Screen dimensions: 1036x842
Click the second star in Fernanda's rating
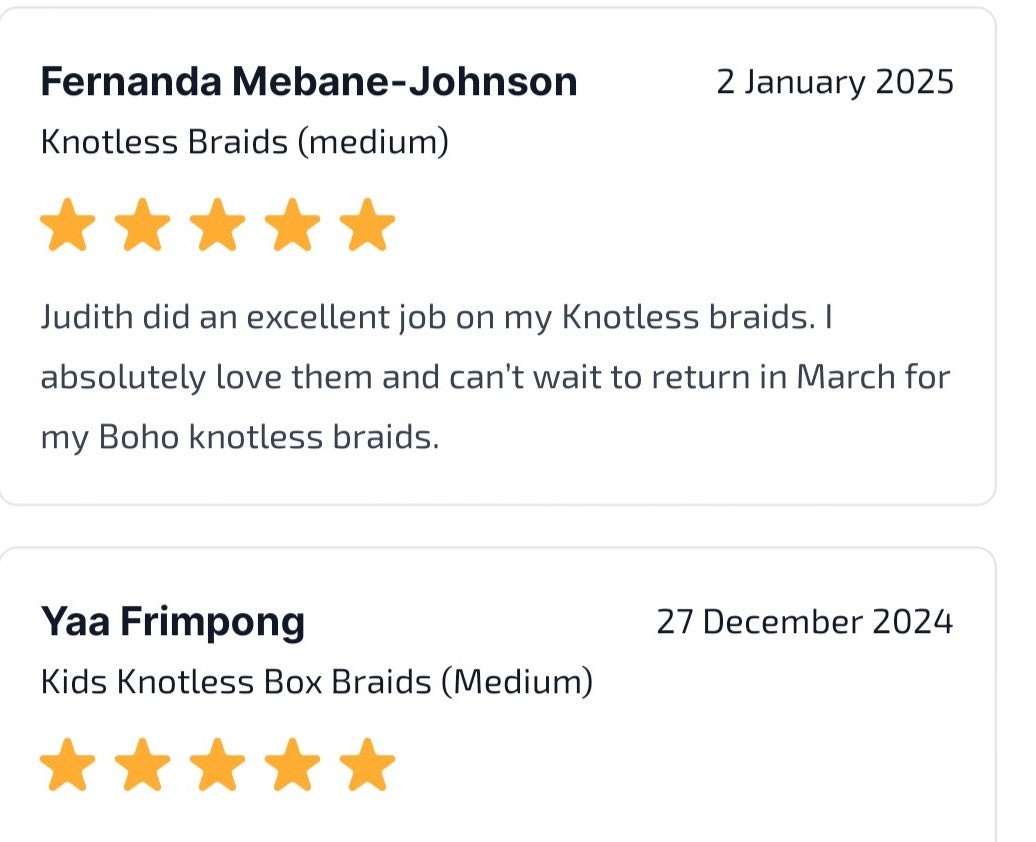point(144,225)
